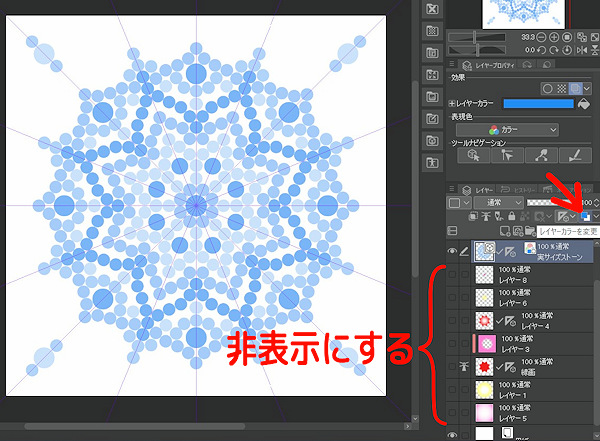Open the mask enable dropdown arrow
Viewport: 600px width, 441px height.
(x=549, y=217)
